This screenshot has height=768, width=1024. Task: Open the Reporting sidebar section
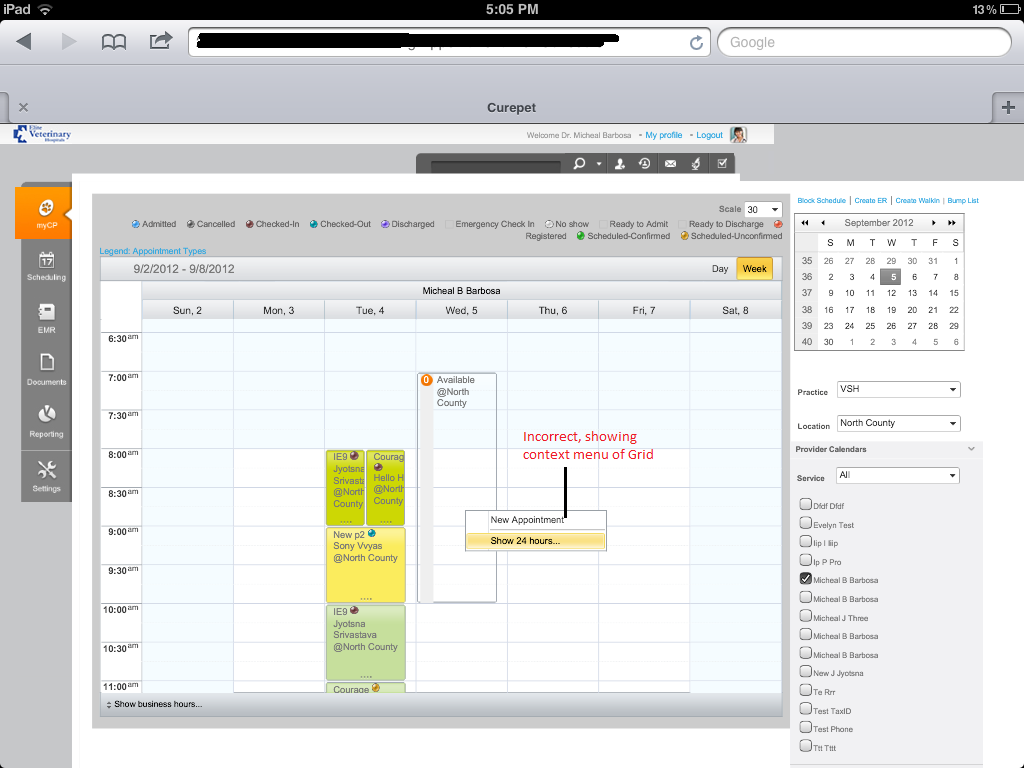coord(46,421)
